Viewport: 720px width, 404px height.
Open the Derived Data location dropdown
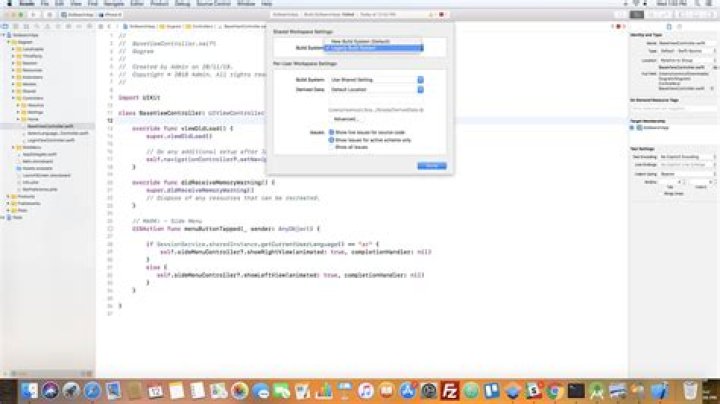point(377,90)
